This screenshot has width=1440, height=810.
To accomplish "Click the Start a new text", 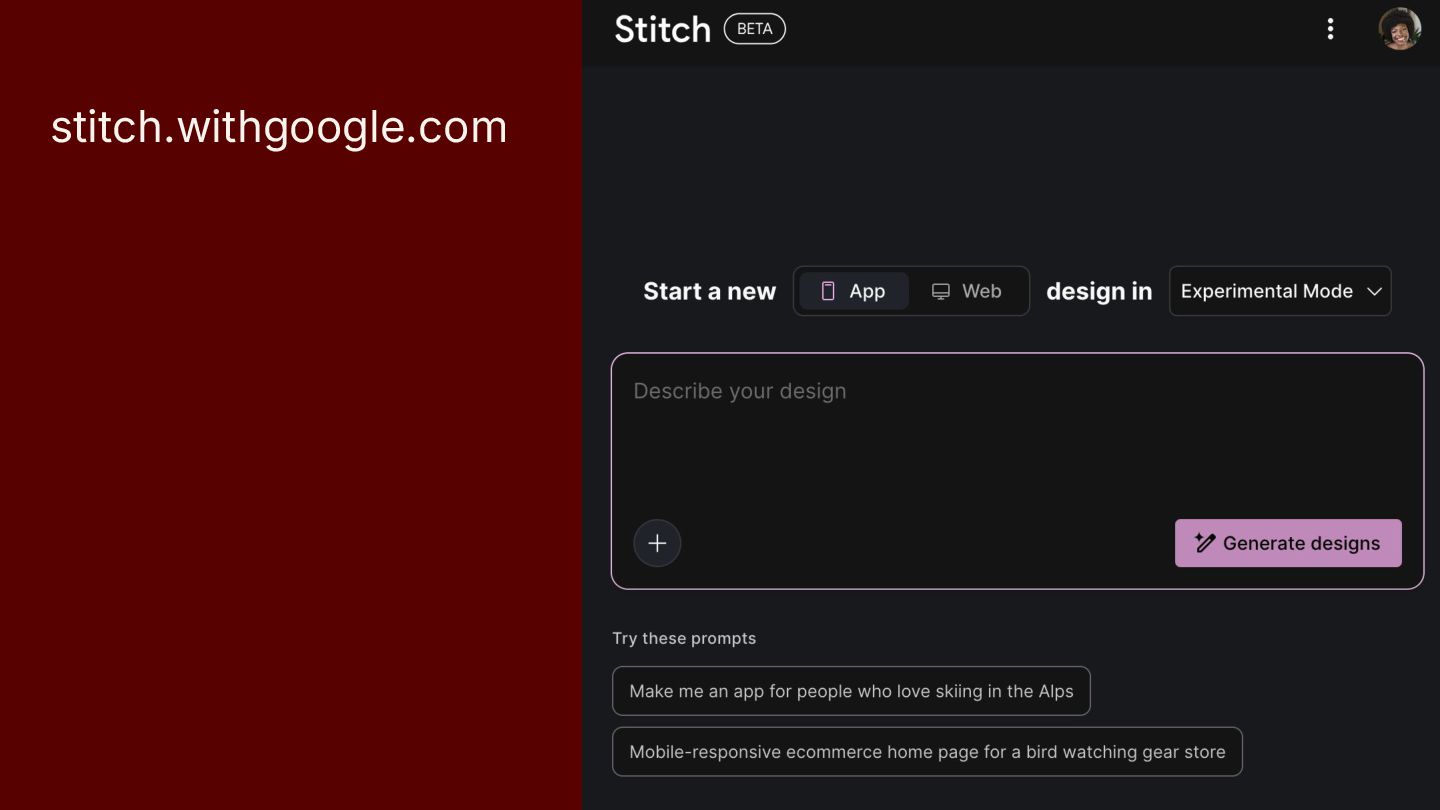I will pyautogui.click(x=710, y=291).
